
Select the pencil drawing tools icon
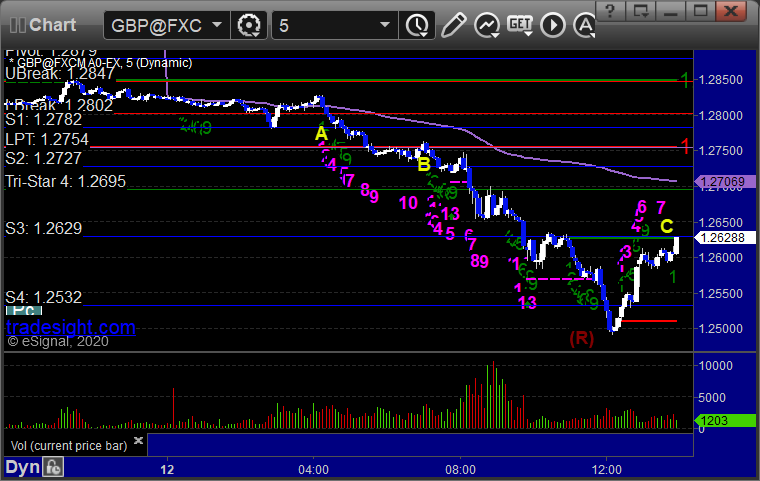pos(453,25)
